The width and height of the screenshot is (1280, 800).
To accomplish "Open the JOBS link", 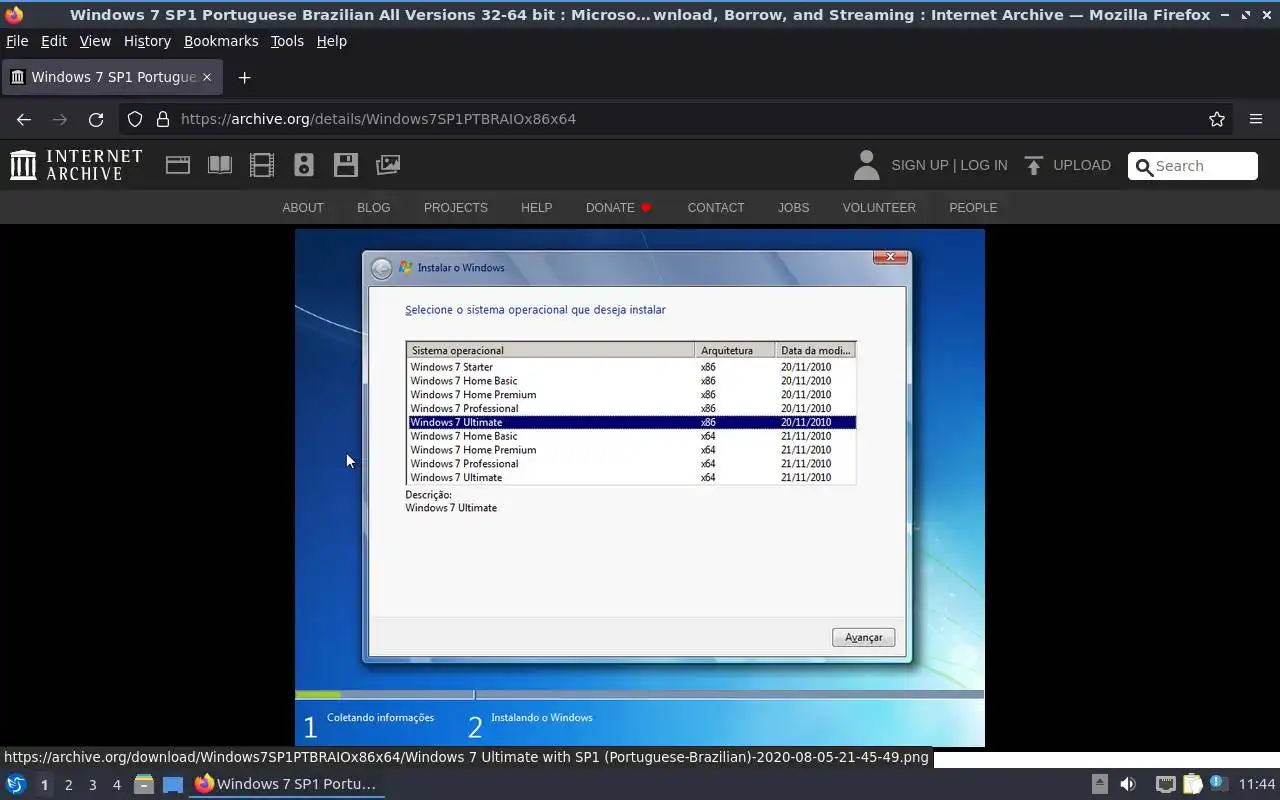I will coord(793,208).
